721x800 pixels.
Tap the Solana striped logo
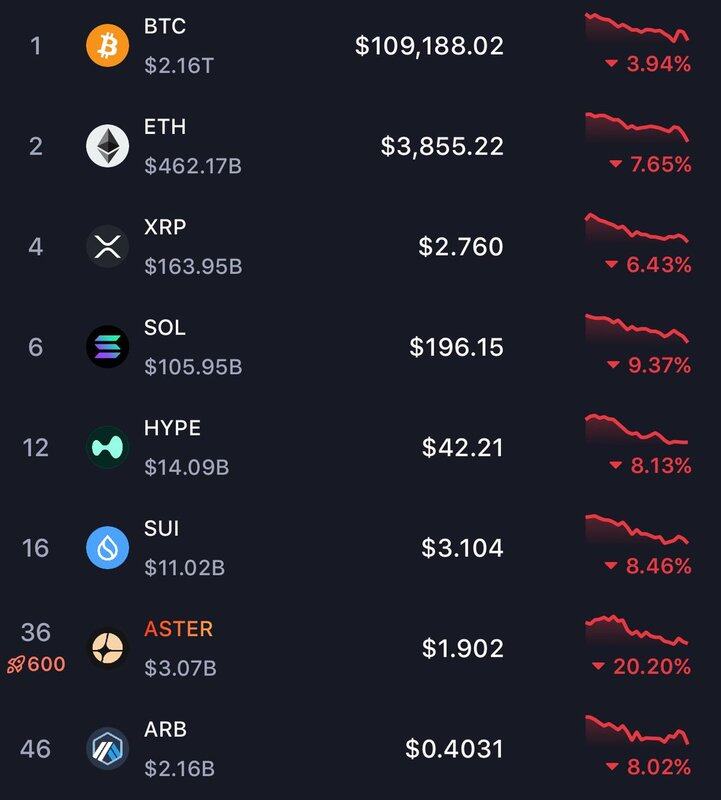107,347
